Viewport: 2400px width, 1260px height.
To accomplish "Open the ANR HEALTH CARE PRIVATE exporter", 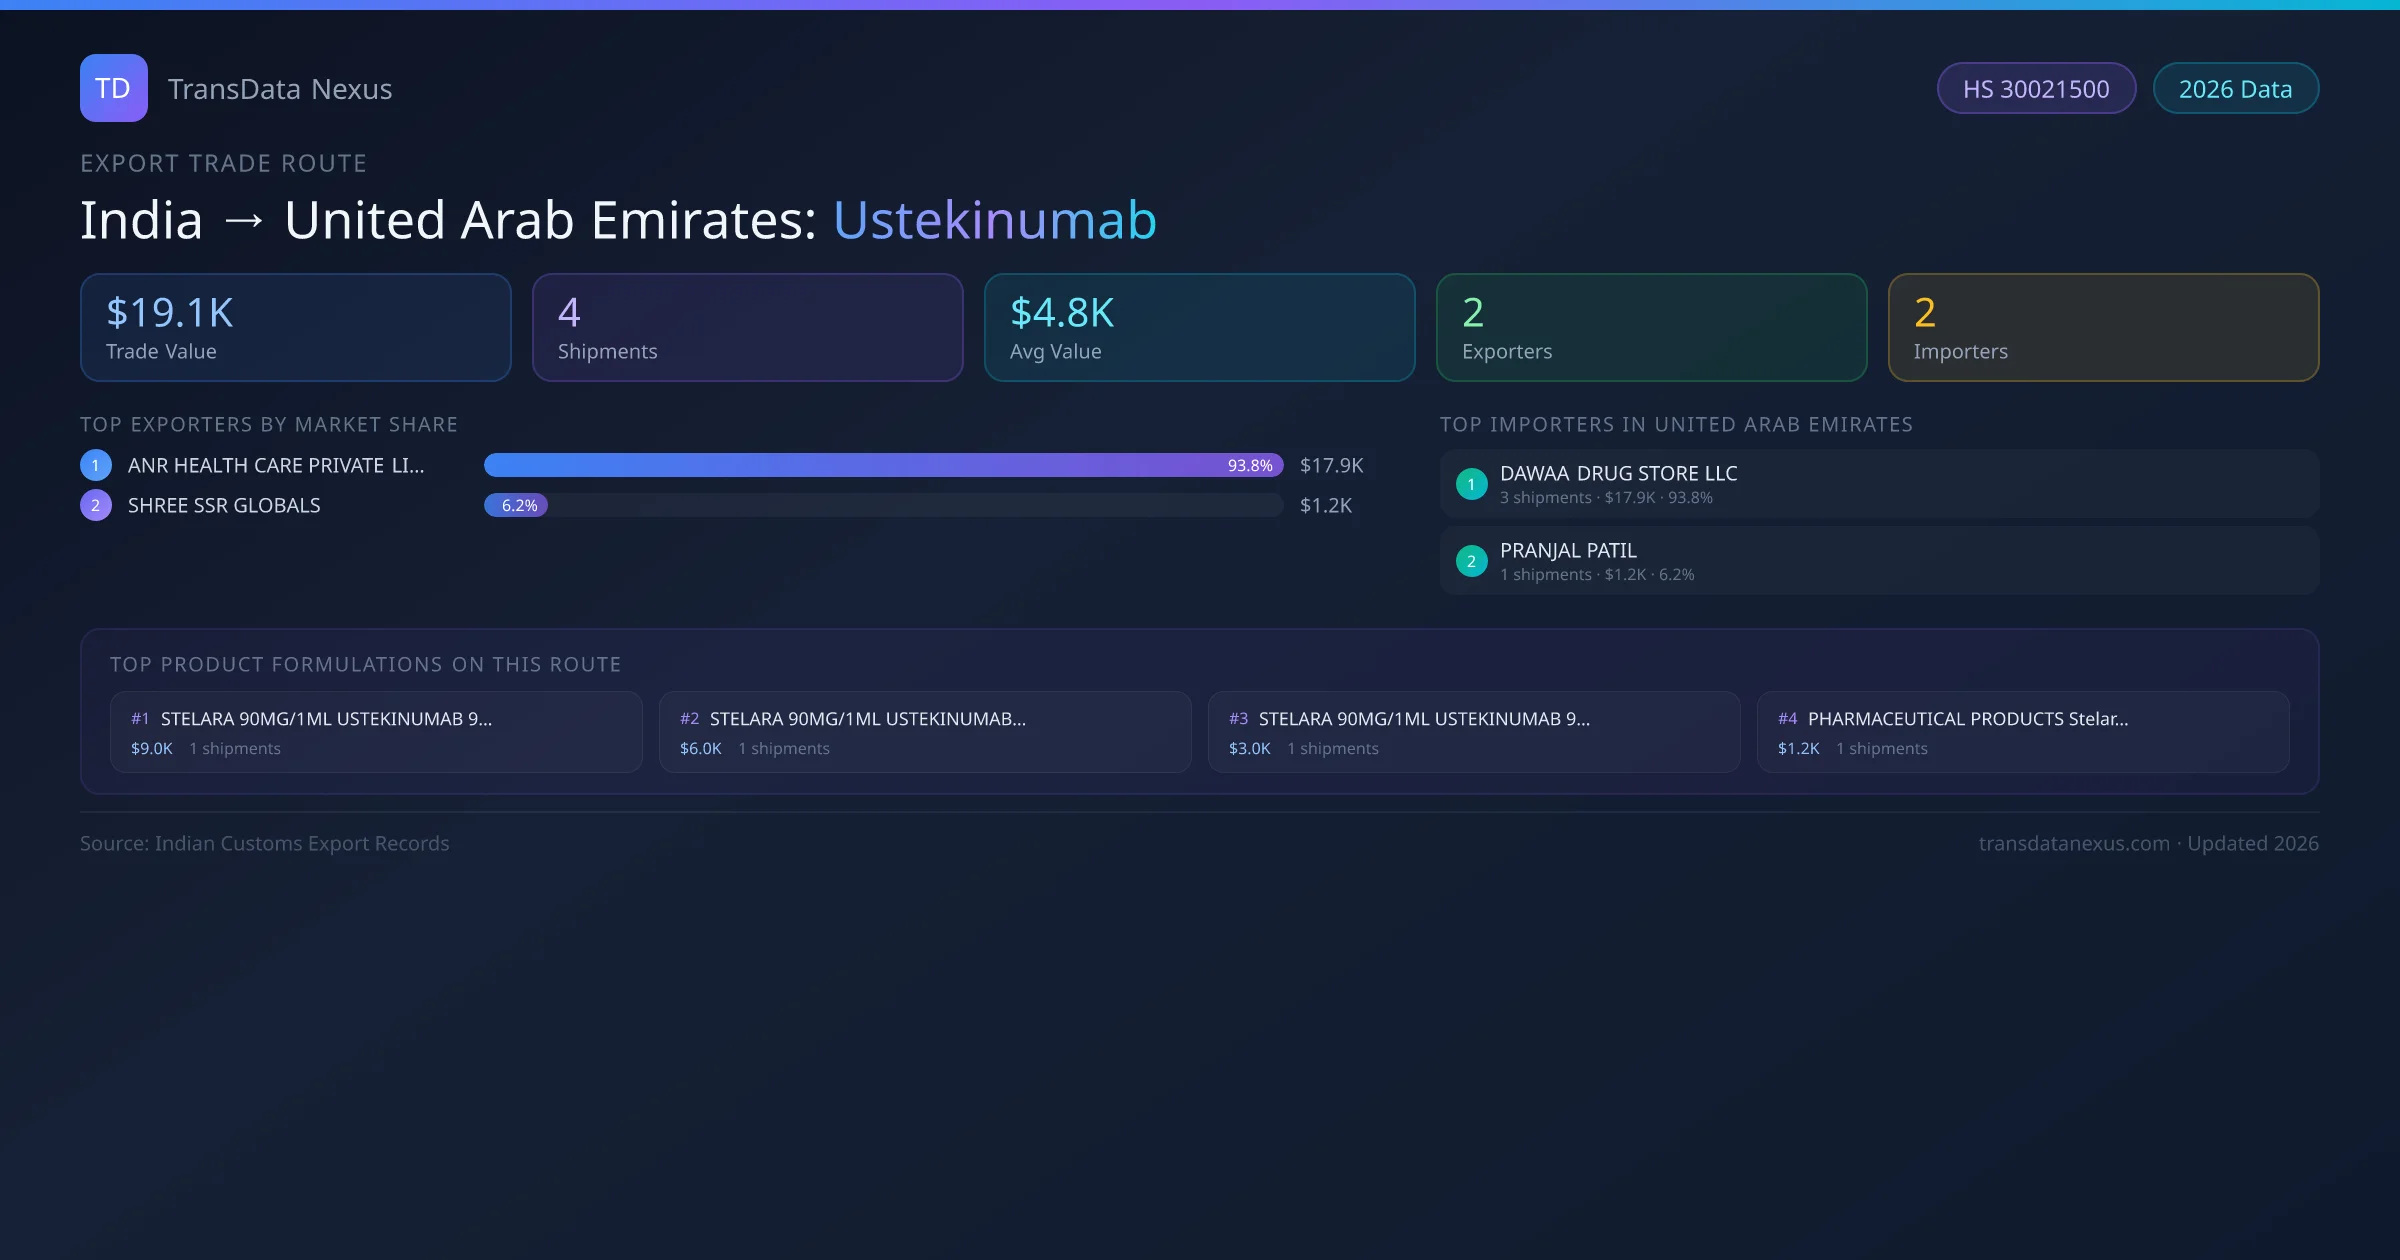I will pyautogui.click(x=276, y=465).
